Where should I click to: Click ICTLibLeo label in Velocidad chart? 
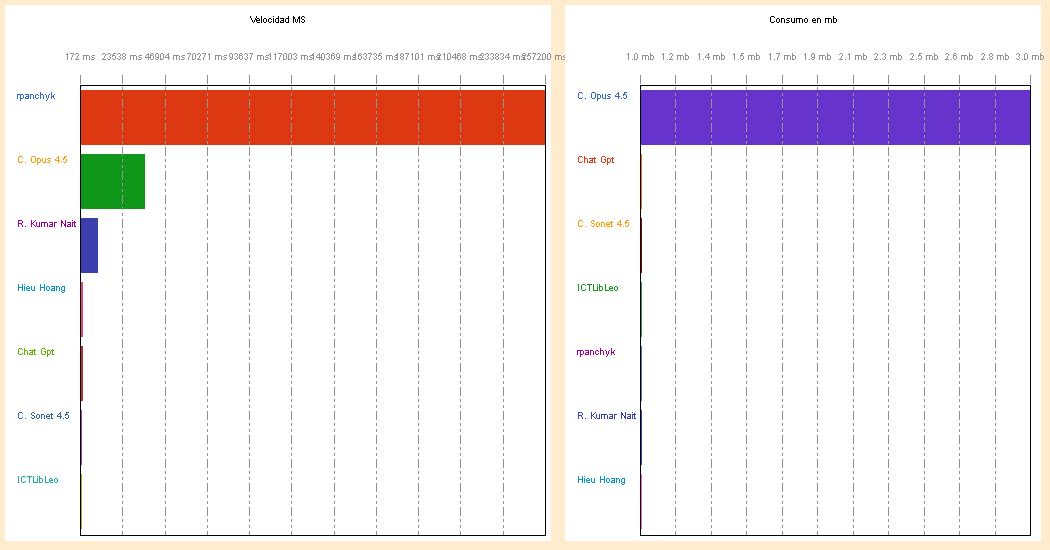pyautogui.click(x=38, y=480)
